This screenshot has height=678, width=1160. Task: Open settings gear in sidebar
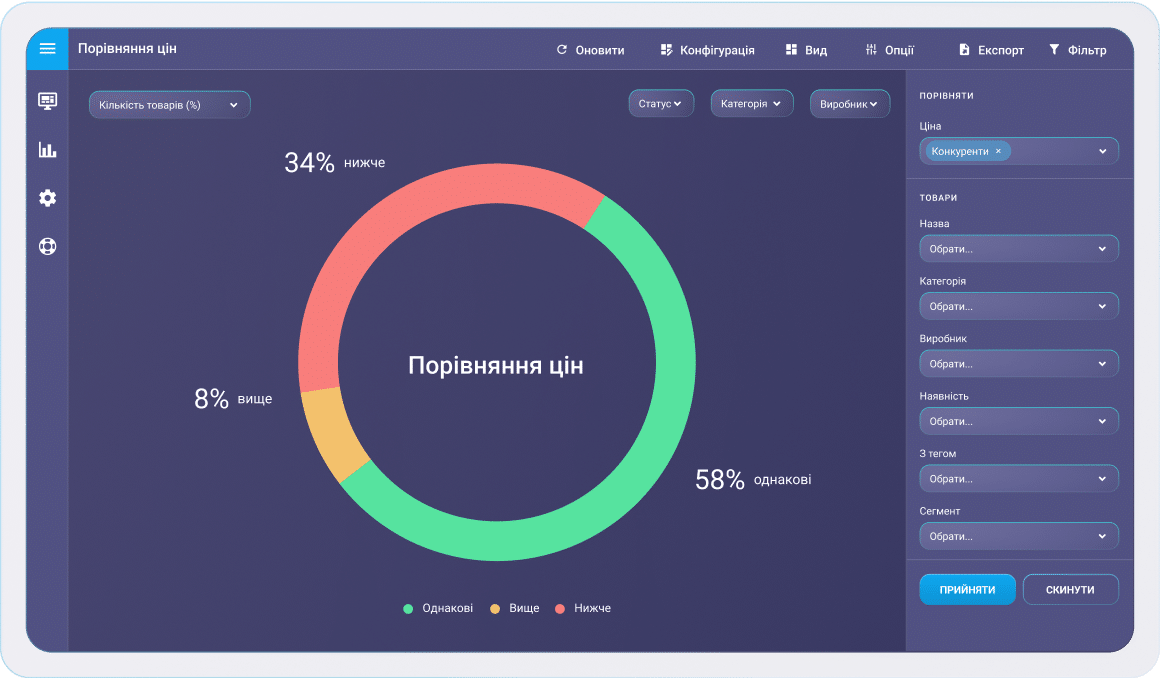(x=47, y=198)
